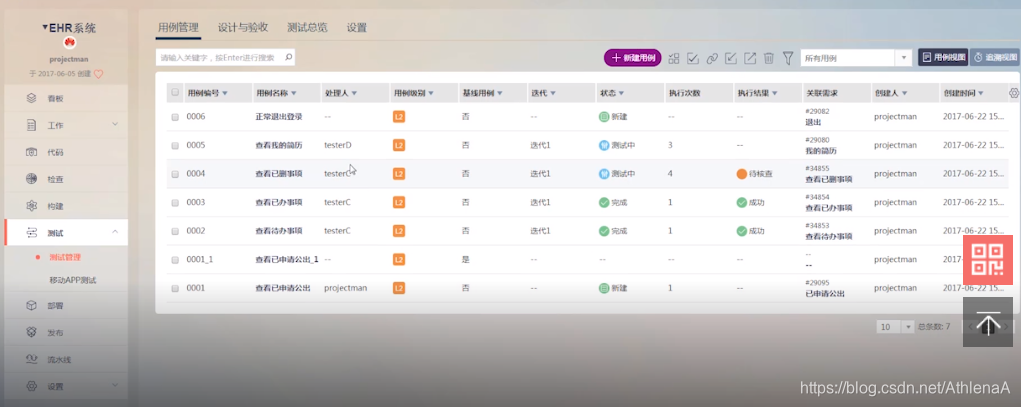Image resolution: width=1021 pixels, height=407 pixels.
Task: Open the 部署 deploy sidebar icon
Action: 31,305
